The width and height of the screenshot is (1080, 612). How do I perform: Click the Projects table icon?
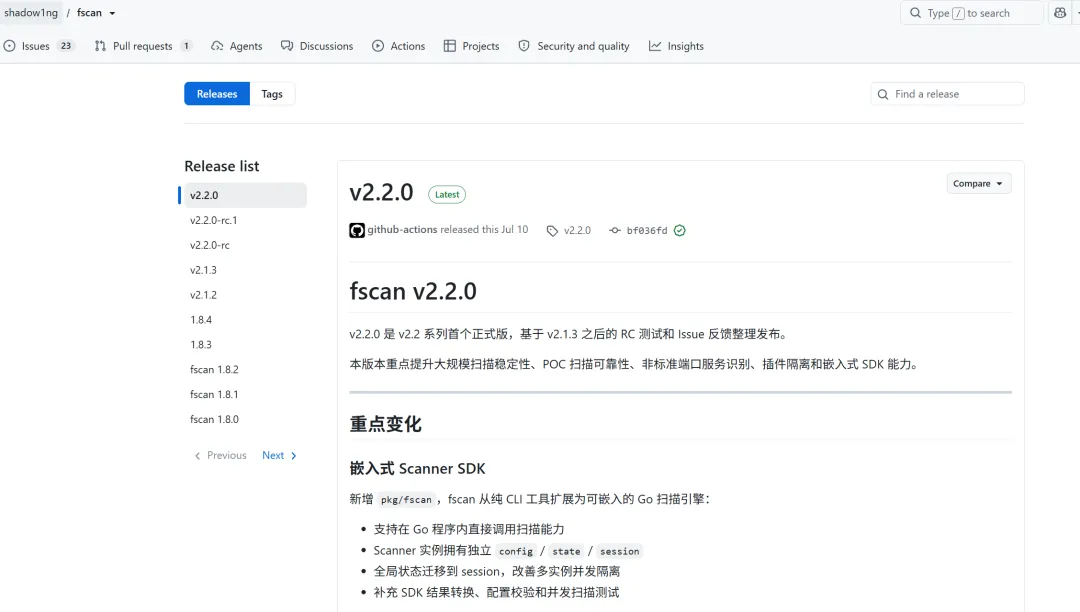(450, 46)
